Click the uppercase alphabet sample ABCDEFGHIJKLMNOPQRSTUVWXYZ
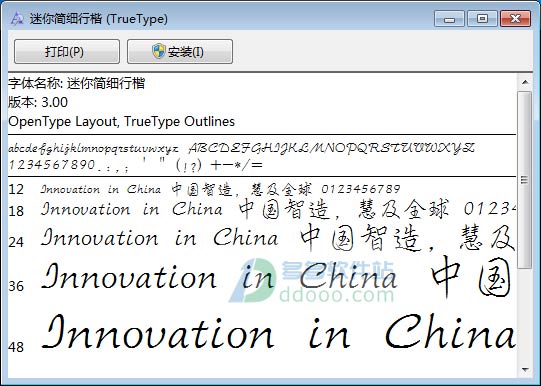 (x=332, y=148)
